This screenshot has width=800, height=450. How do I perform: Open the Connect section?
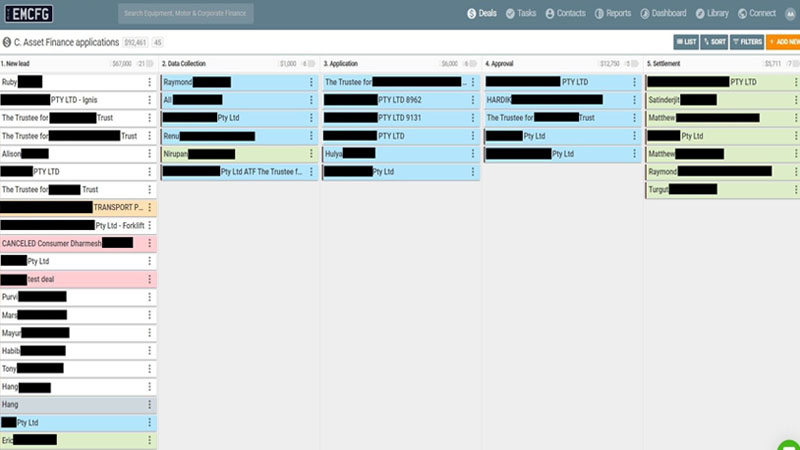(x=757, y=13)
